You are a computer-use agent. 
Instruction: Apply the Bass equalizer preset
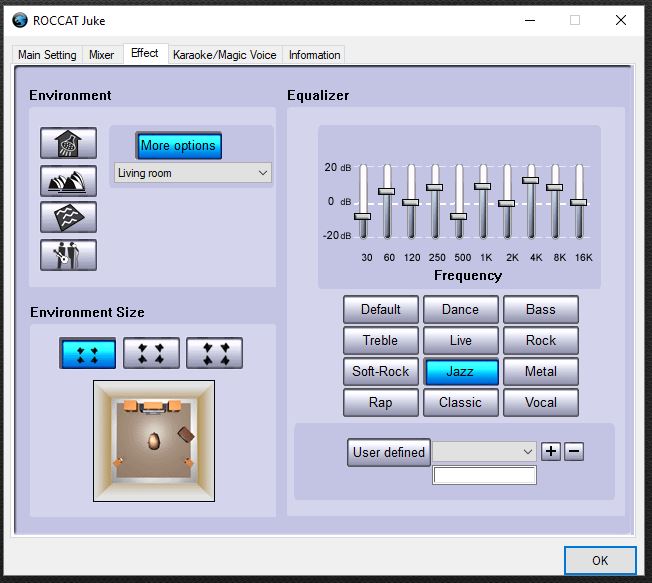[x=541, y=309]
